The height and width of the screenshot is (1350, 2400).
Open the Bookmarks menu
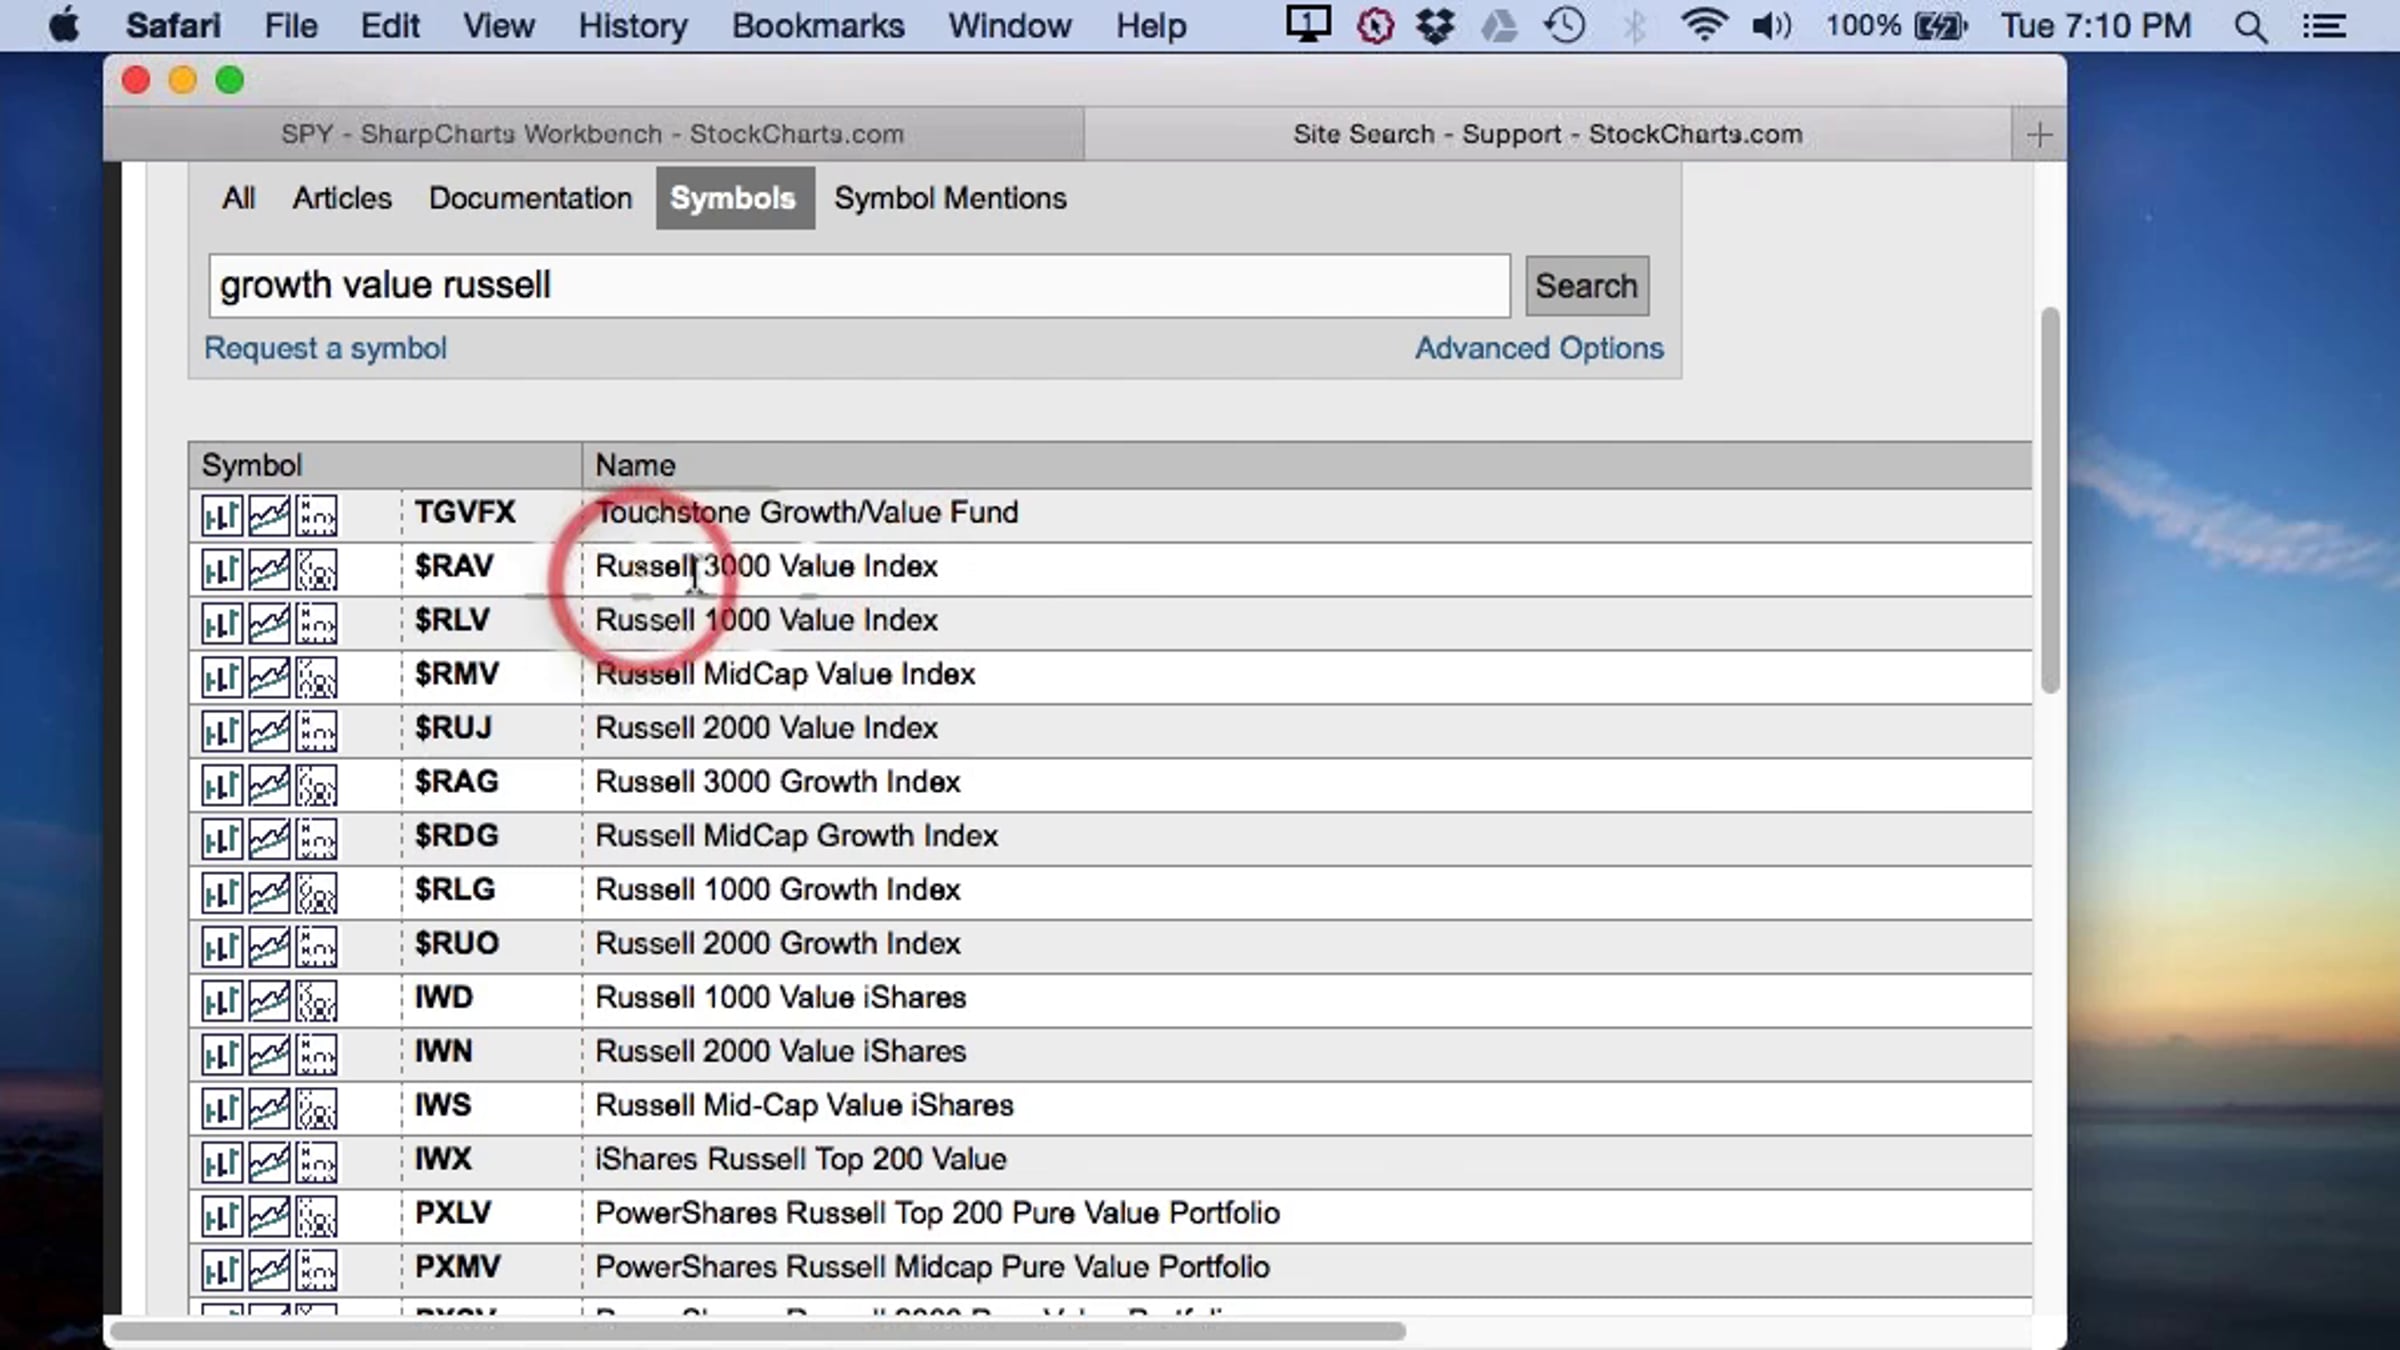(818, 25)
